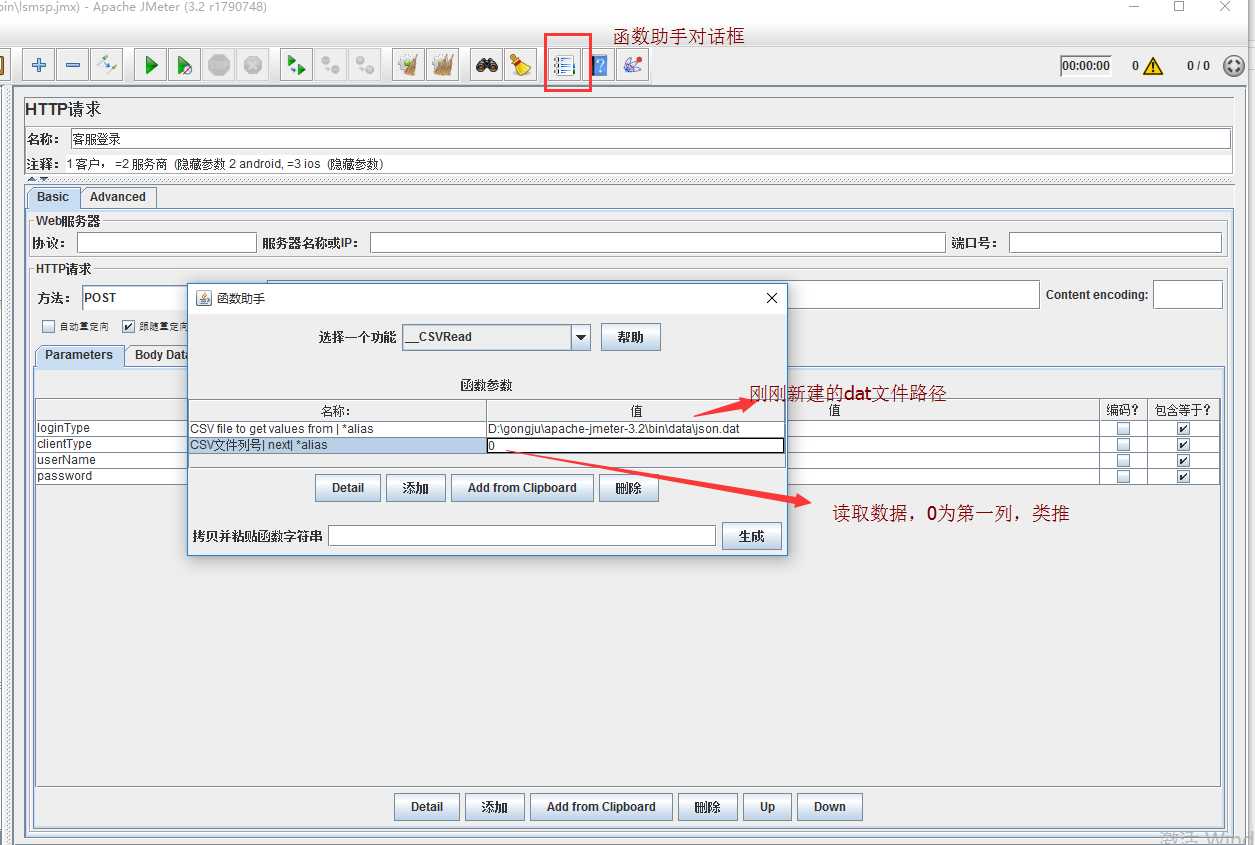This screenshot has width=1255, height=845.
Task: Click the 协议 protocol input field
Action: (x=167, y=243)
